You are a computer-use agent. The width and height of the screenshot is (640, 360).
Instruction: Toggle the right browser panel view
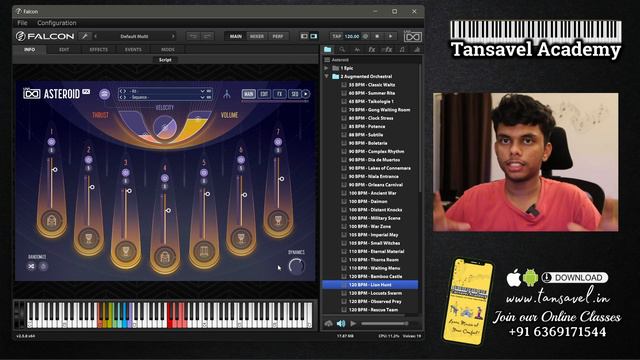click(x=313, y=36)
